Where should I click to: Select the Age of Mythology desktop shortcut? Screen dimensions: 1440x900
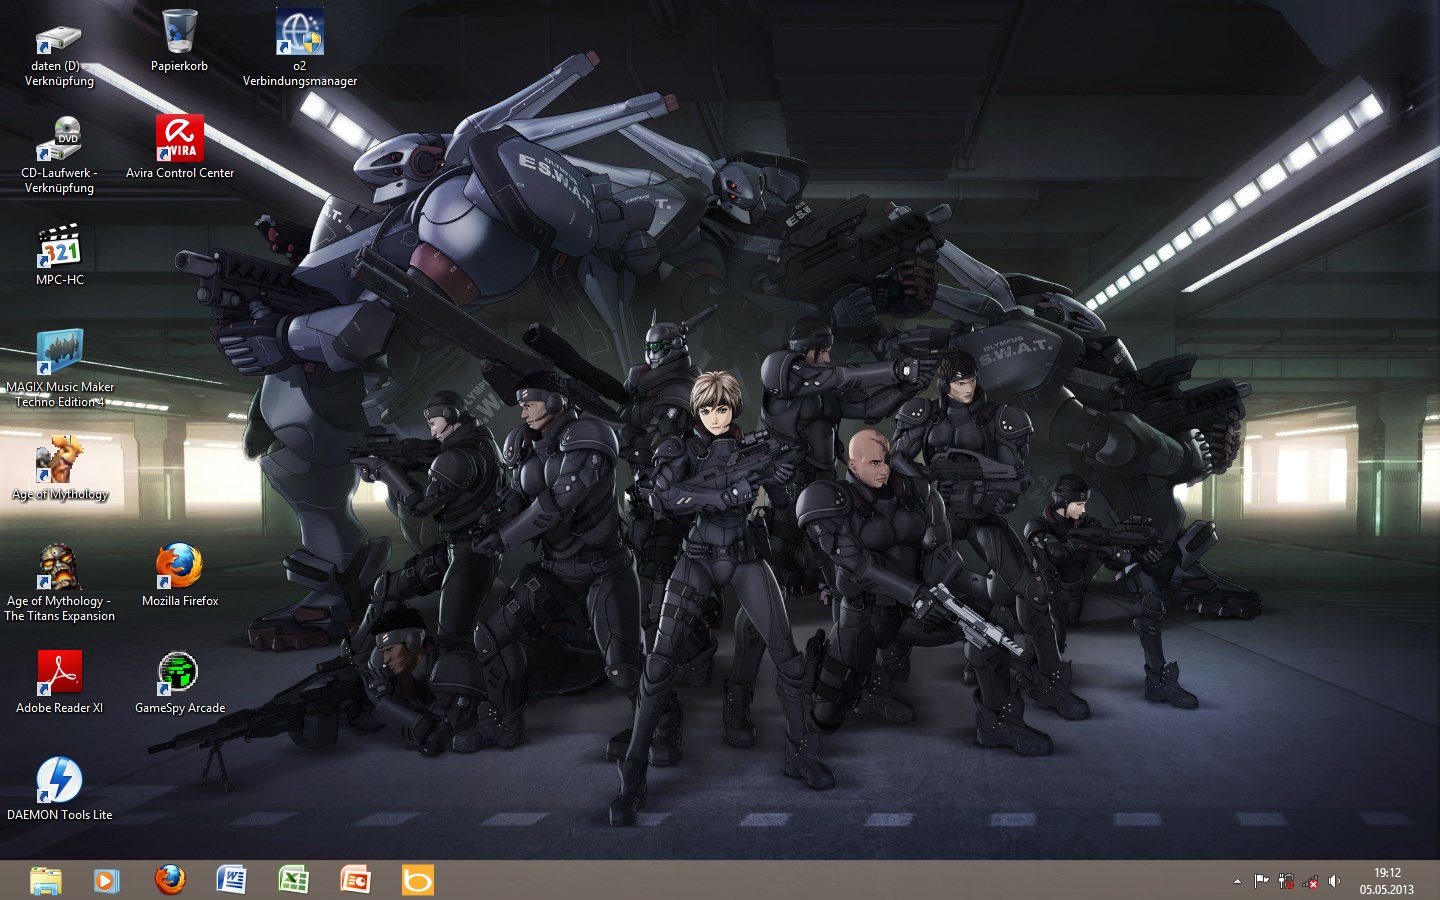(60, 460)
